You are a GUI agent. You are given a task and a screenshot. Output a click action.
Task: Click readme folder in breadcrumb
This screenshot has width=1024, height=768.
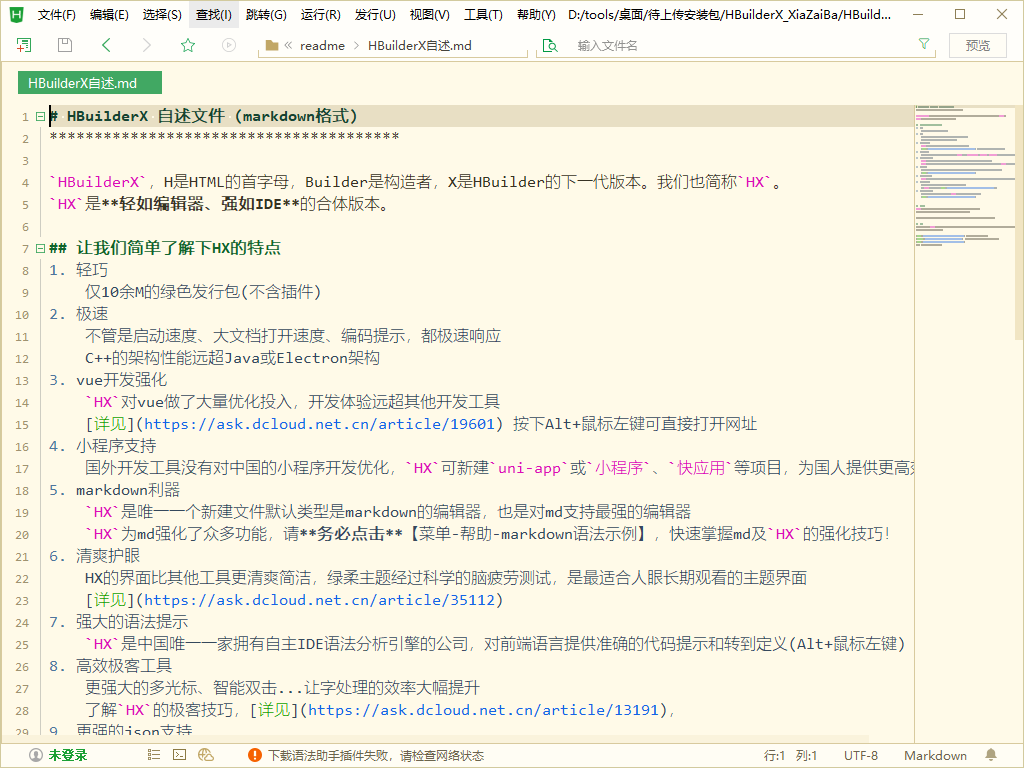coord(322,45)
